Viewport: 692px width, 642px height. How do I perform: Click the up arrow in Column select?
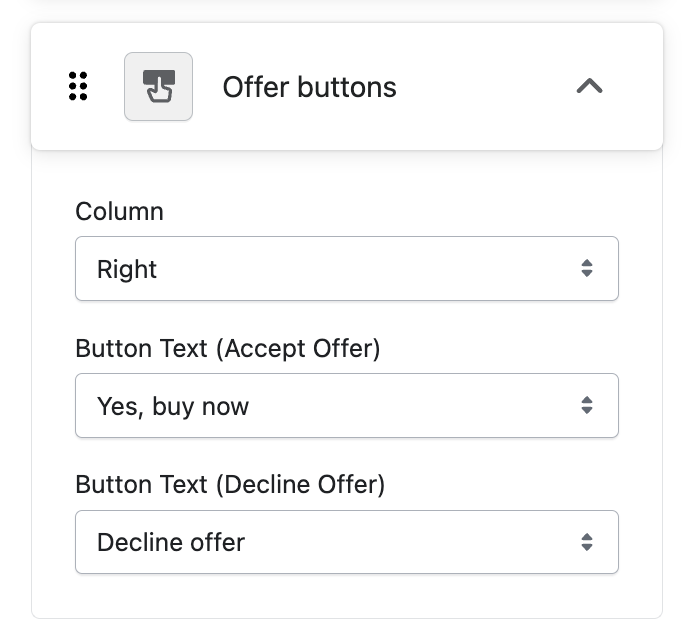(x=587, y=263)
